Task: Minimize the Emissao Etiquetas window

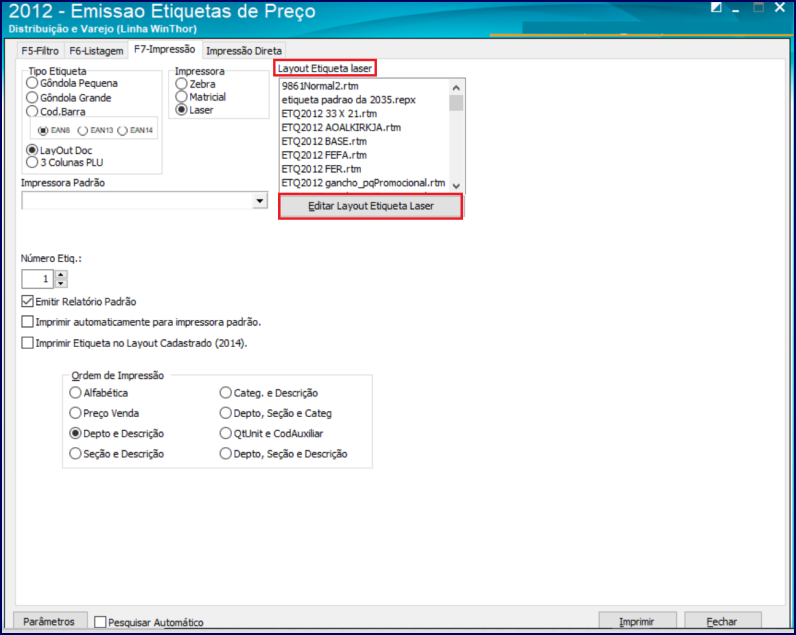Action: pyautogui.click(x=736, y=9)
